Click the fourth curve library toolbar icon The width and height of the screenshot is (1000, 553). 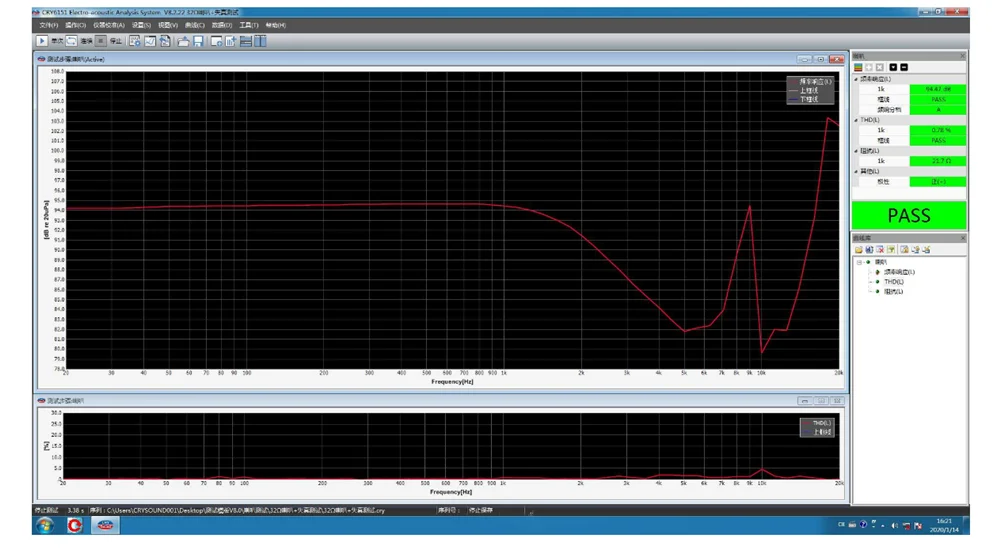click(891, 249)
